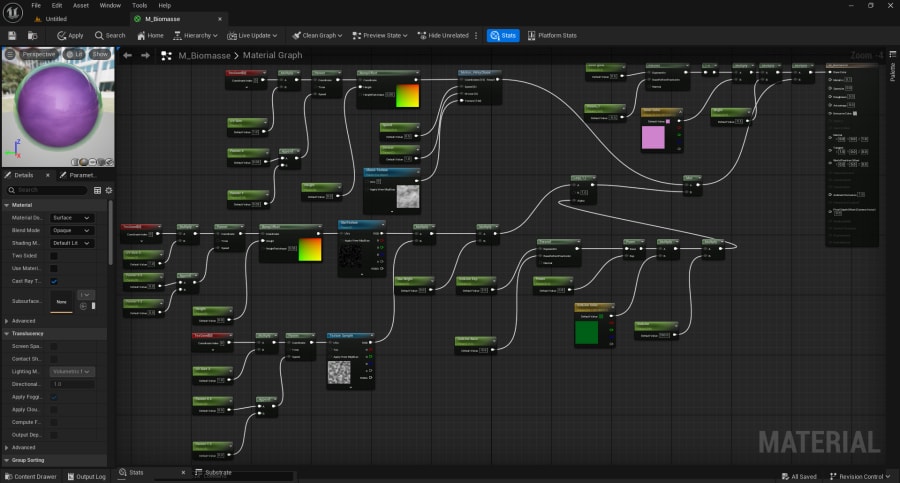Select sphere preview primitive icon

[84, 162]
